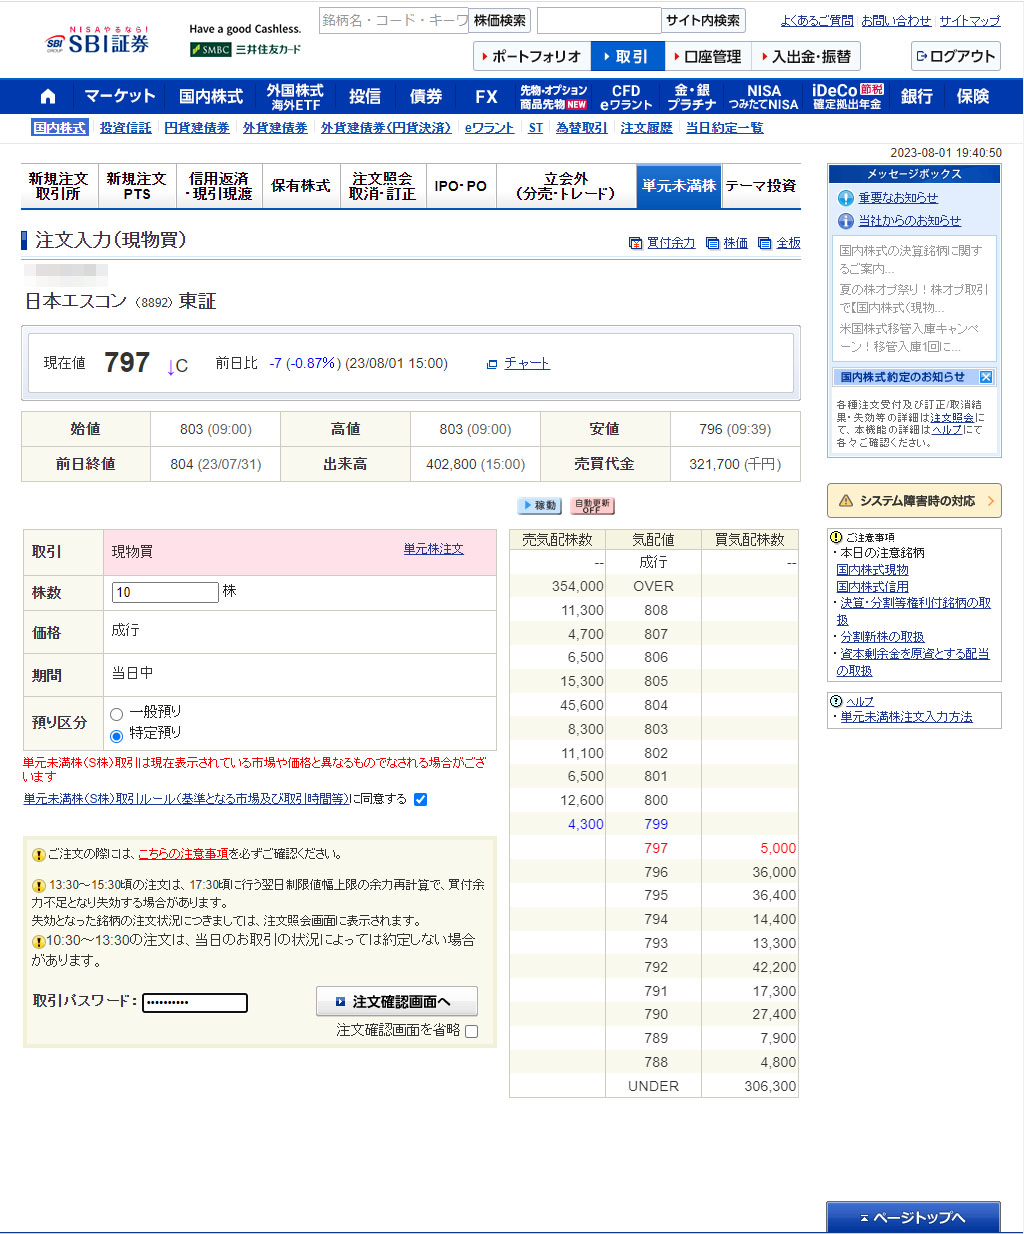Click the home icon in navigation bar
This screenshot has height=1234, width=1024.
(47, 97)
